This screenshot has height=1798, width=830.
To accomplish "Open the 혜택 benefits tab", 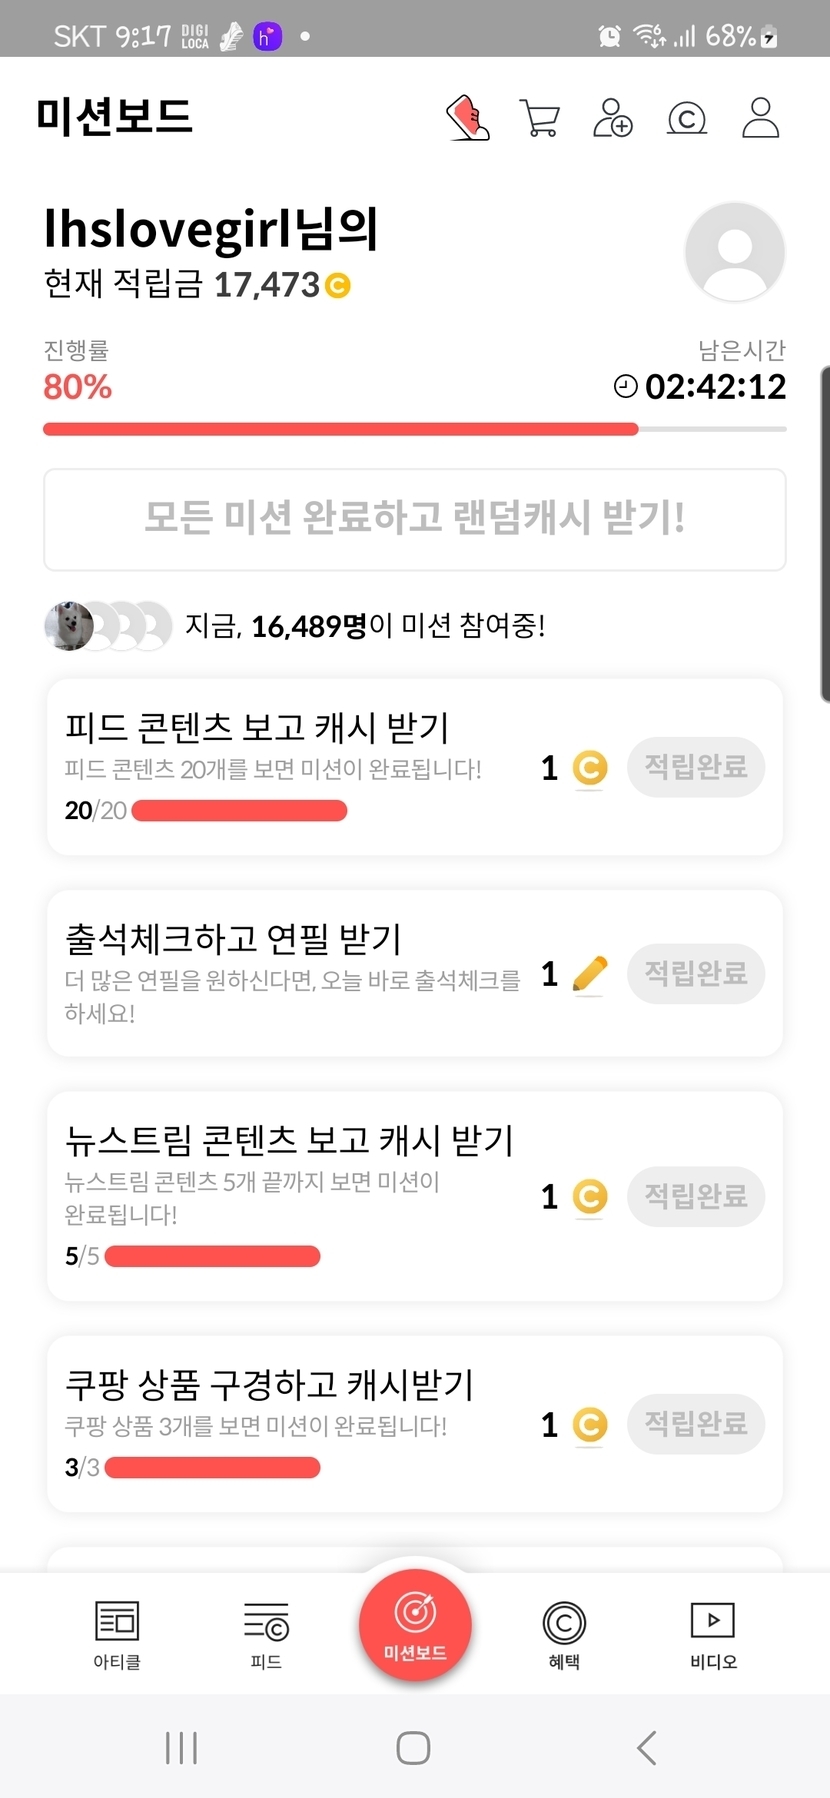I will tap(564, 1634).
